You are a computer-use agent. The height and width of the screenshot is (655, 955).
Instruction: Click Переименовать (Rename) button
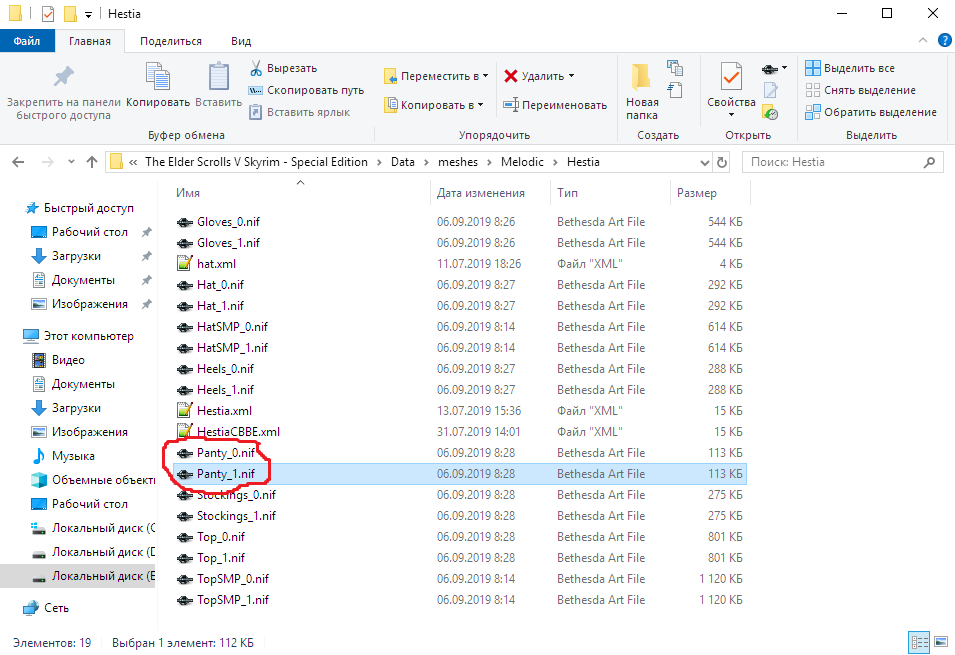pyautogui.click(x=555, y=105)
